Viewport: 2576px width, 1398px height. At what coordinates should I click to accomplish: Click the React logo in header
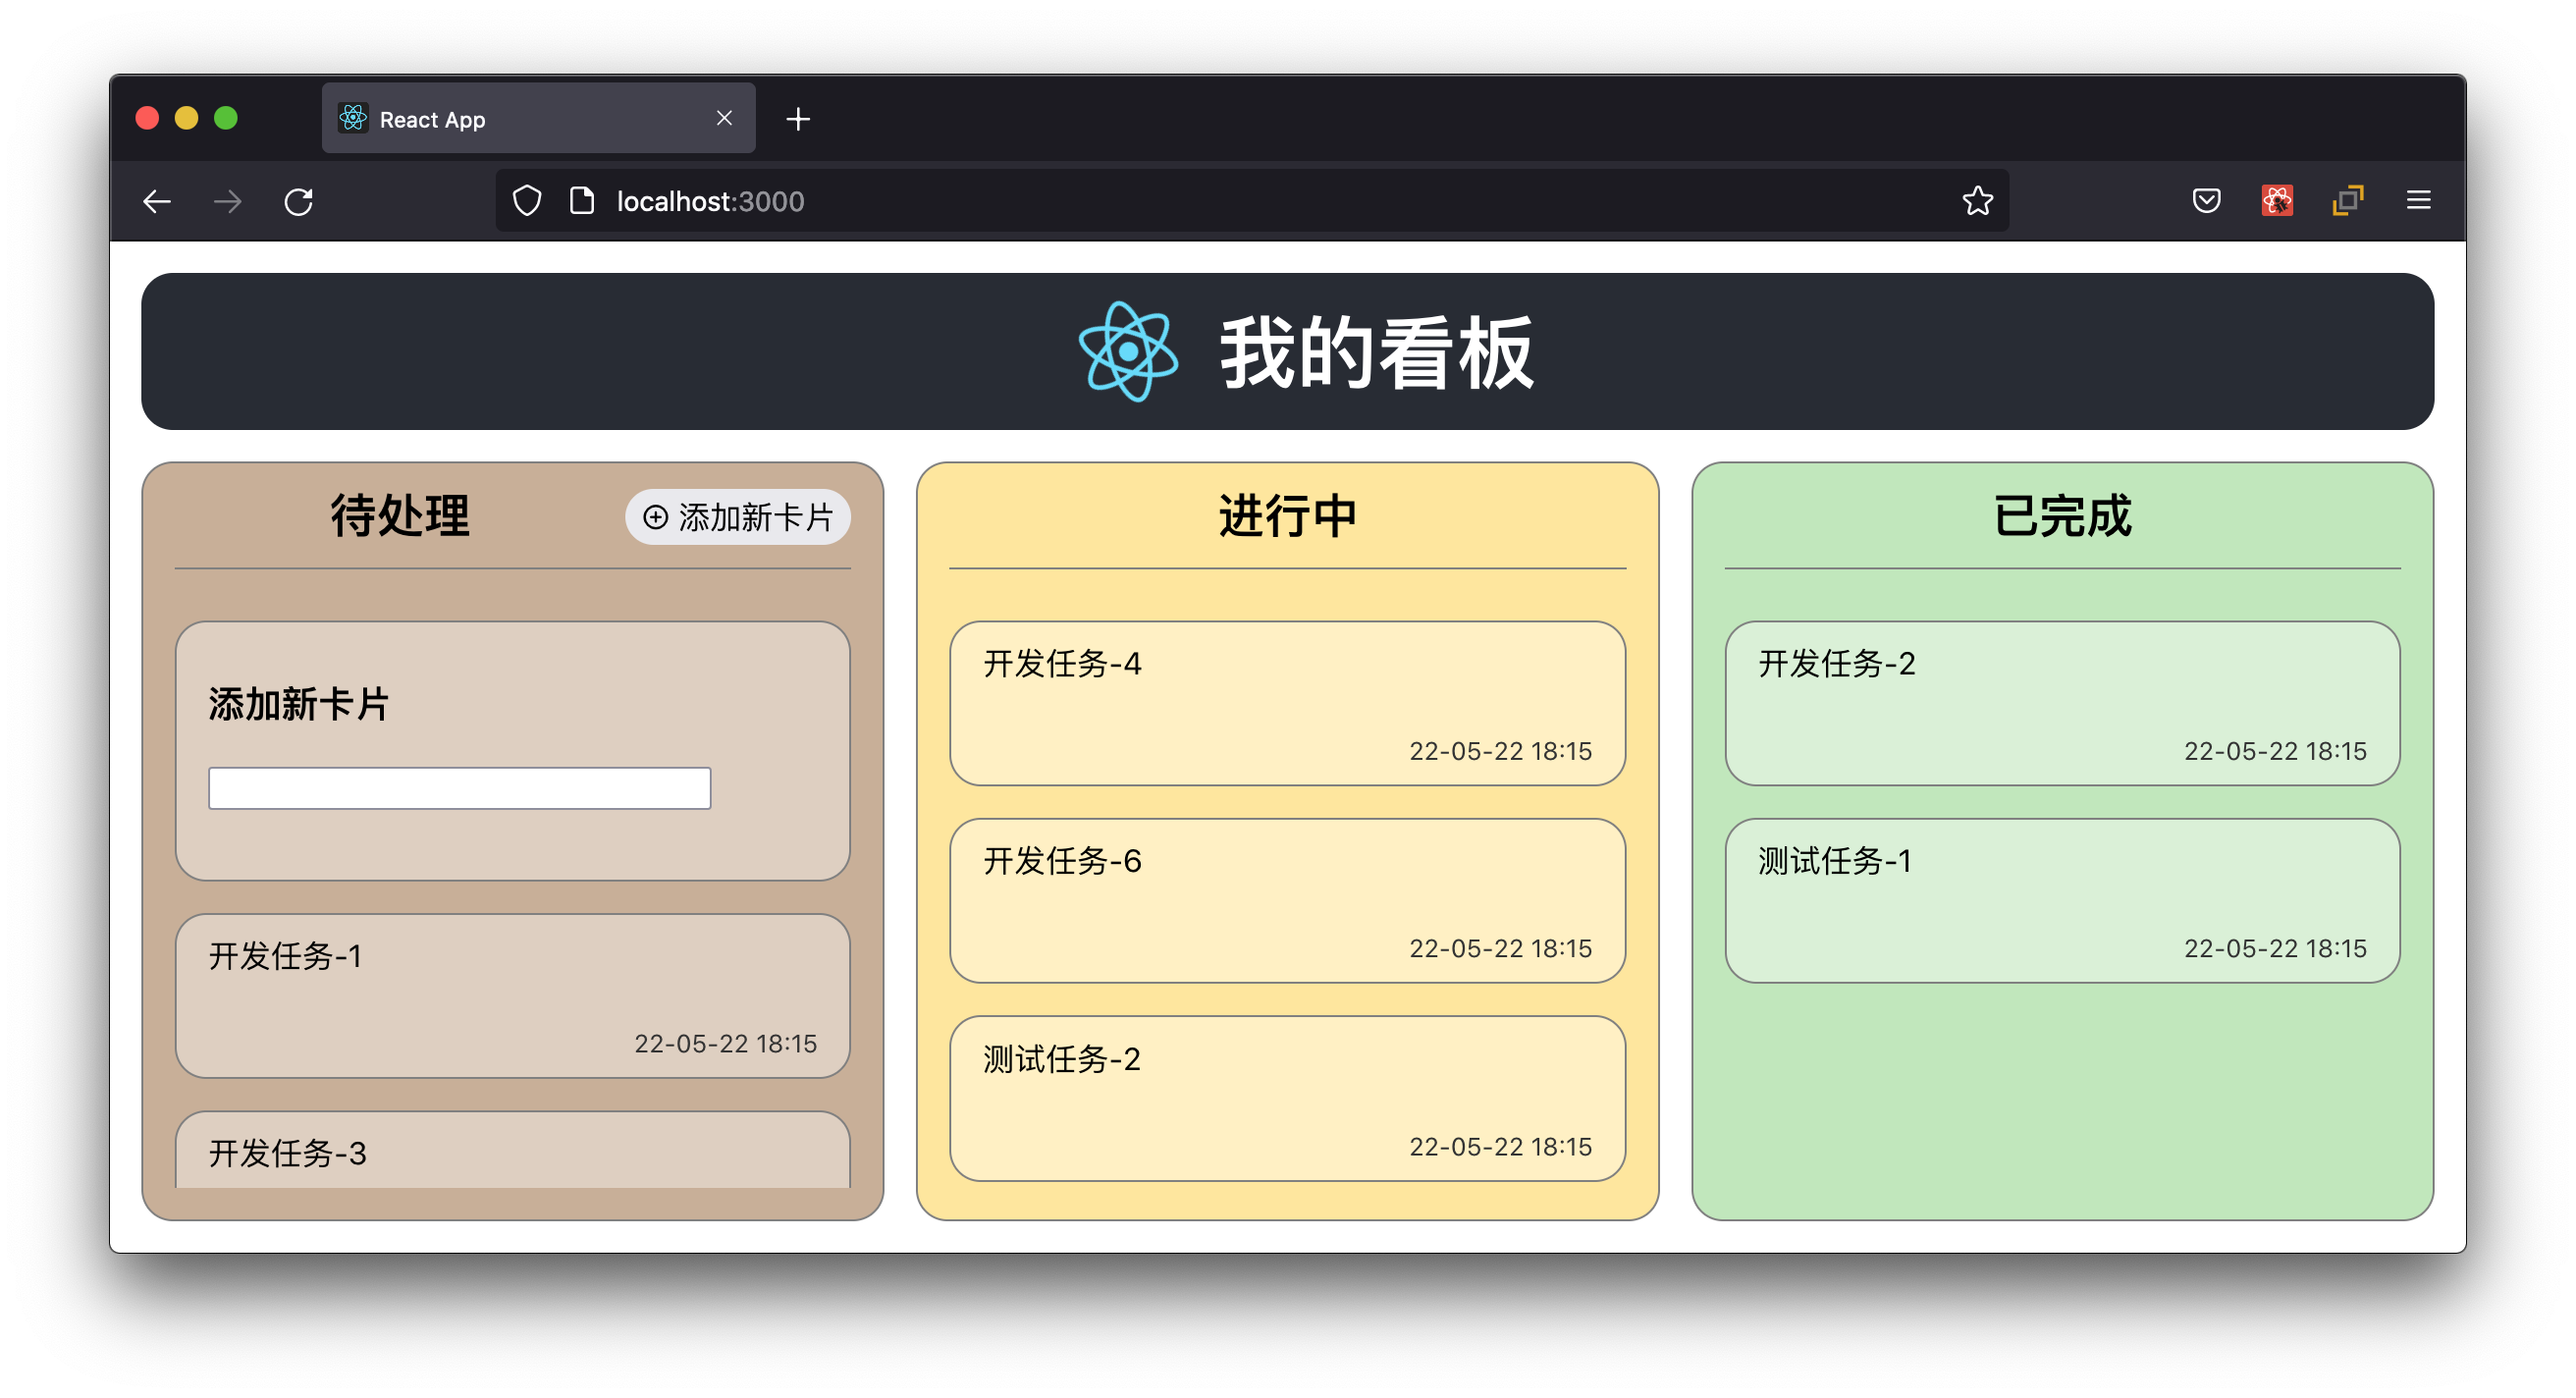1128,352
